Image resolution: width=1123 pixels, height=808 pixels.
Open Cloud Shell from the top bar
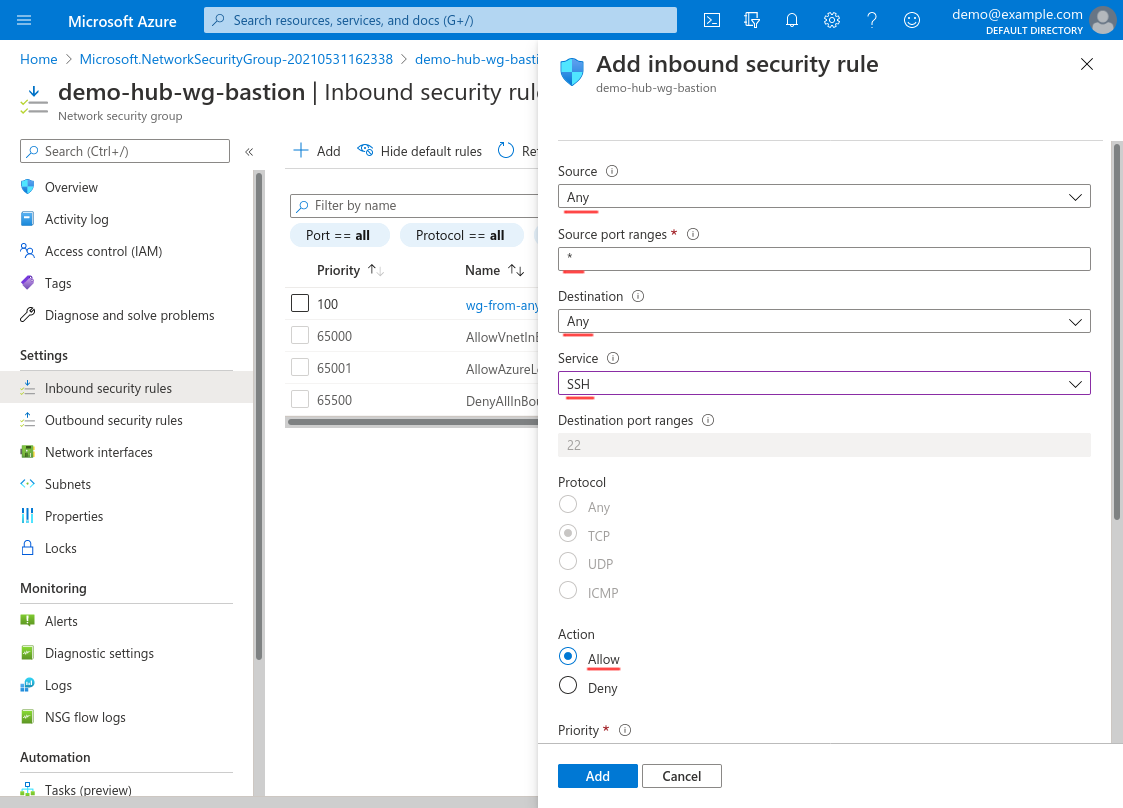pyautogui.click(x=712, y=20)
